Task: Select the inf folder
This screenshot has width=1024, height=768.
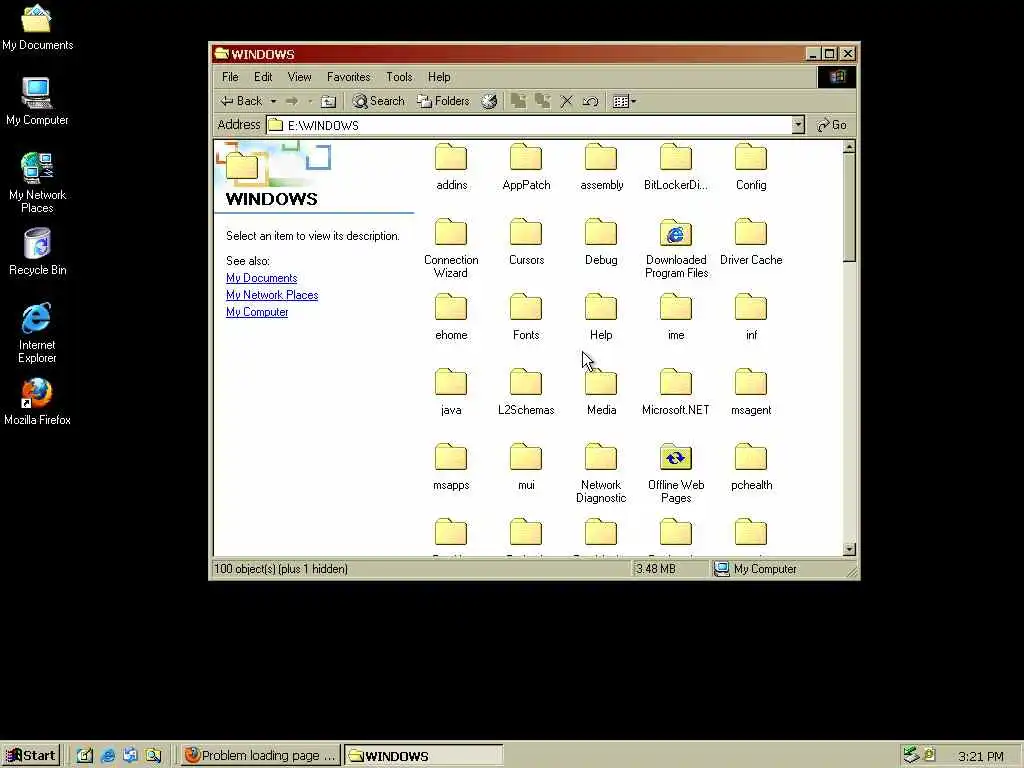Action: [751, 317]
